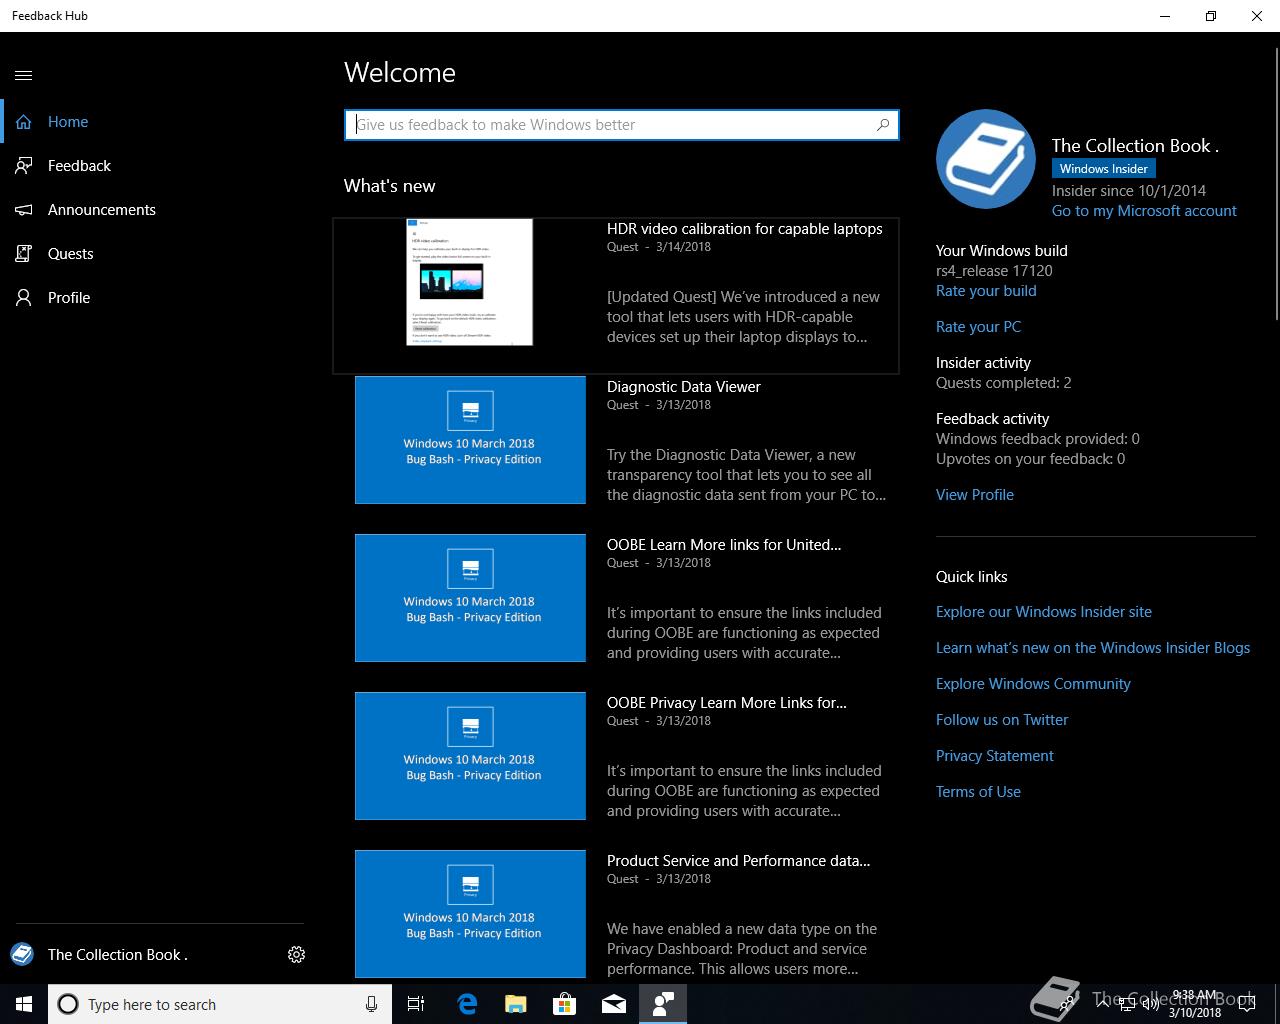Open Task View on the taskbar
The height and width of the screenshot is (1024, 1280).
[416, 1004]
